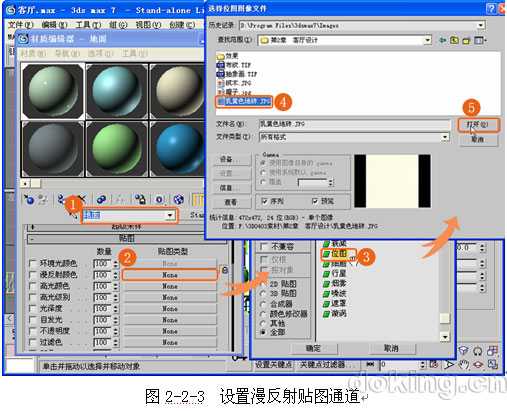The height and width of the screenshot is (411, 507).
Task: Open 历史记录 path dropdown
Action: point(480,25)
